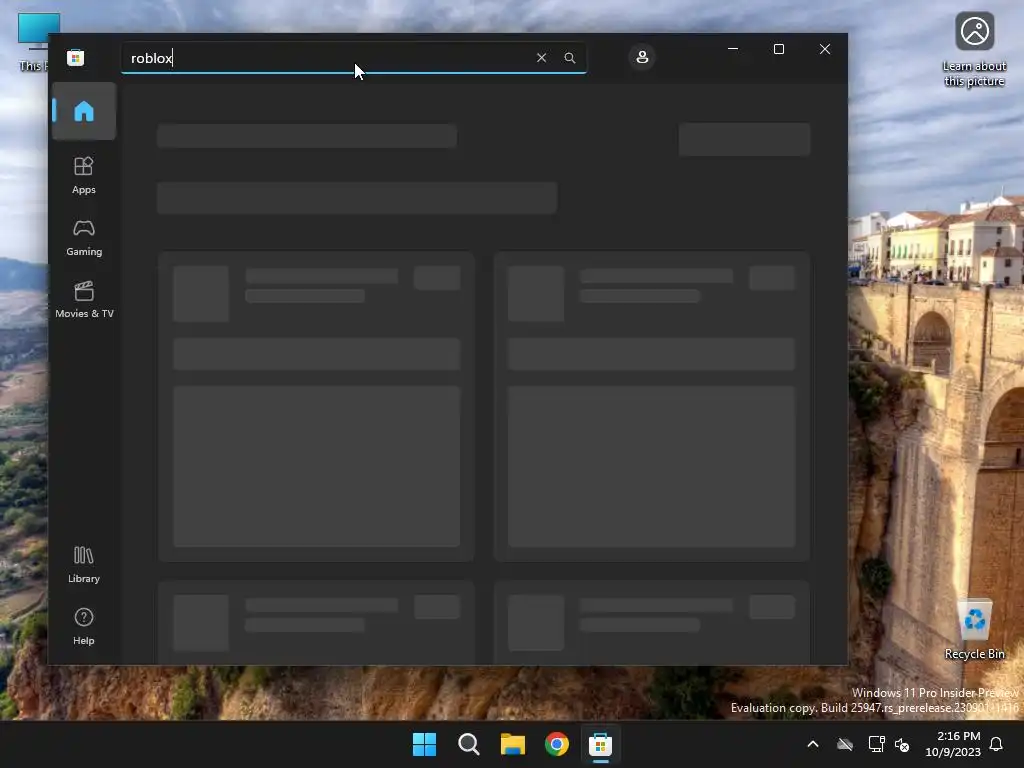This screenshot has height=768, width=1024.
Task: Click the Microsoft Store logo in the title bar
Action: pyautogui.click(x=75, y=57)
